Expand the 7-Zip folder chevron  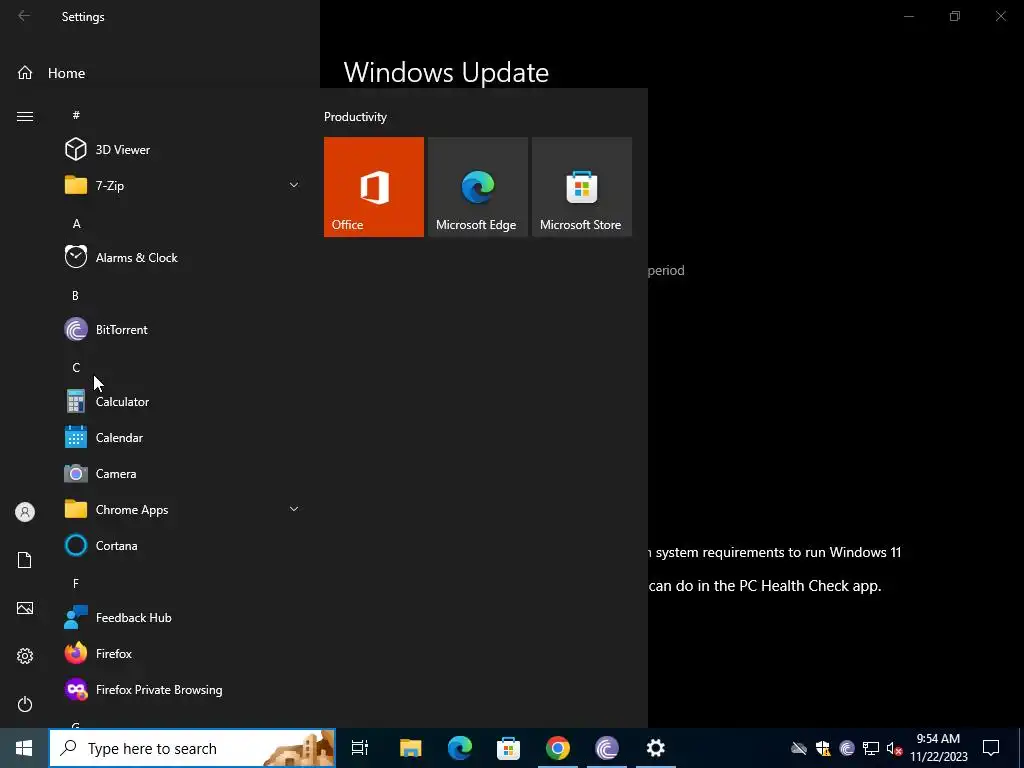click(294, 185)
